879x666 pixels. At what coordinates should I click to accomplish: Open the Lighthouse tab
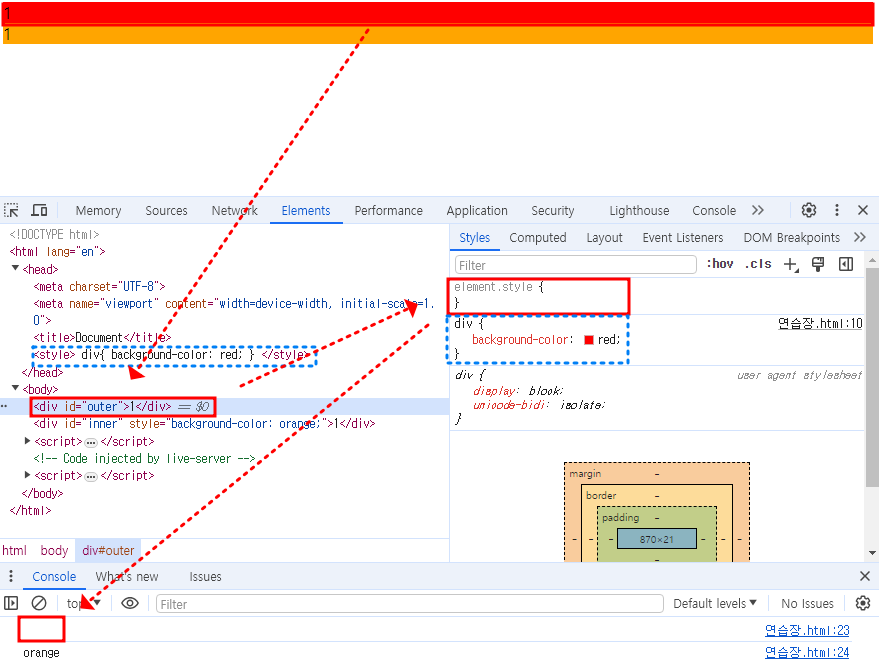click(639, 211)
